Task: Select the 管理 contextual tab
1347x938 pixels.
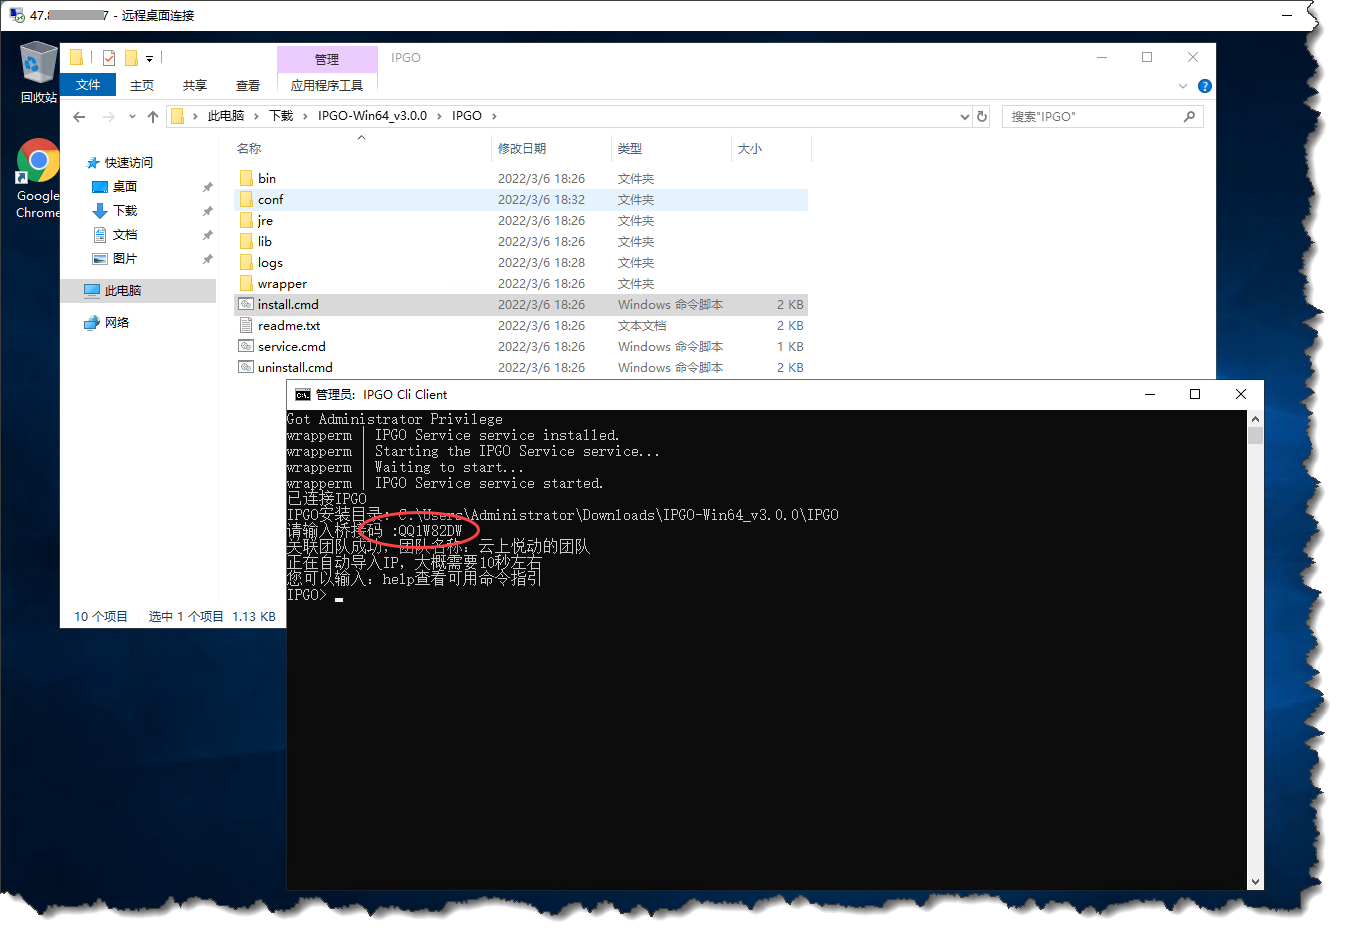Action: pyautogui.click(x=327, y=59)
